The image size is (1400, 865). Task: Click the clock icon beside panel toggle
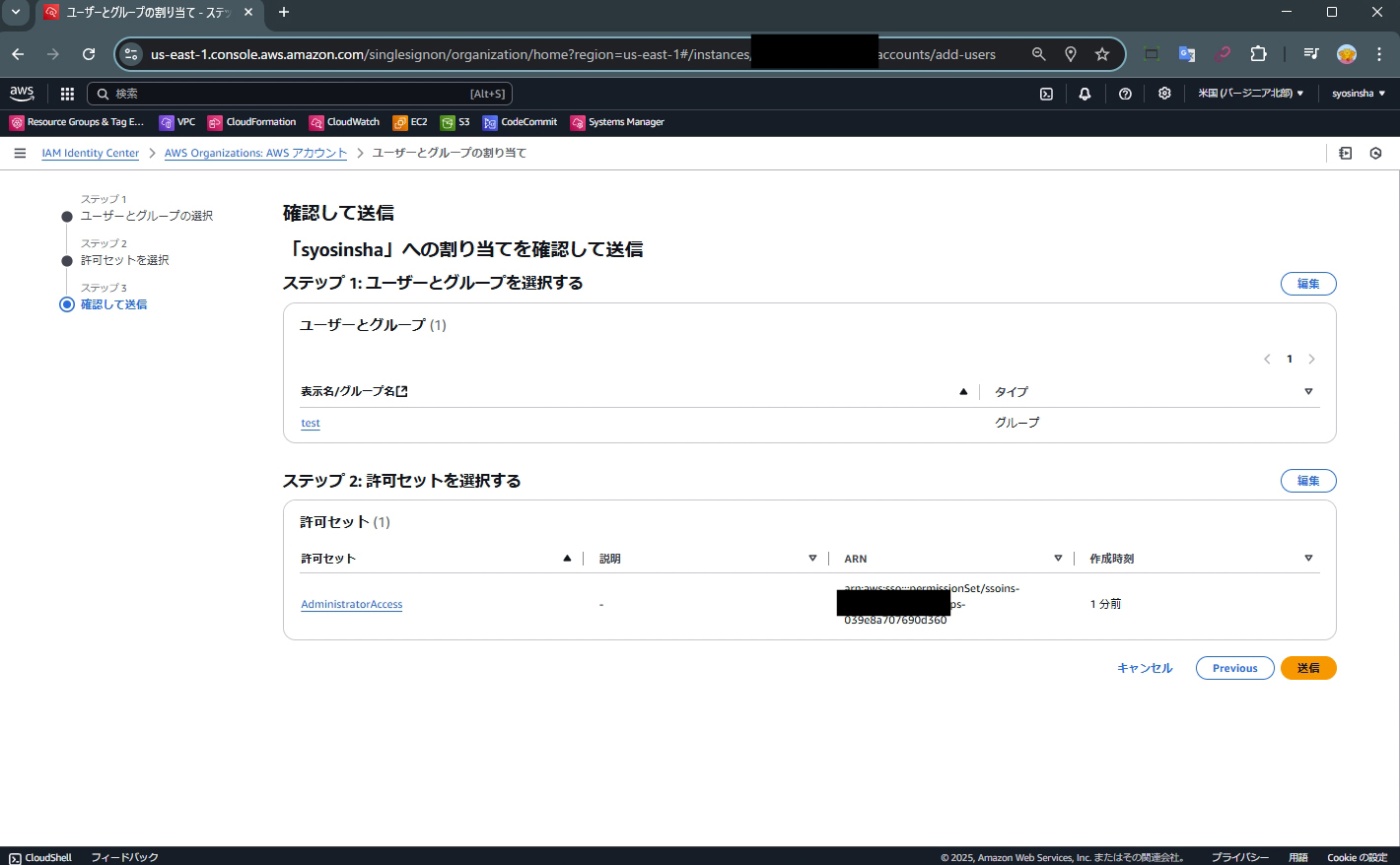pyautogui.click(x=1376, y=153)
